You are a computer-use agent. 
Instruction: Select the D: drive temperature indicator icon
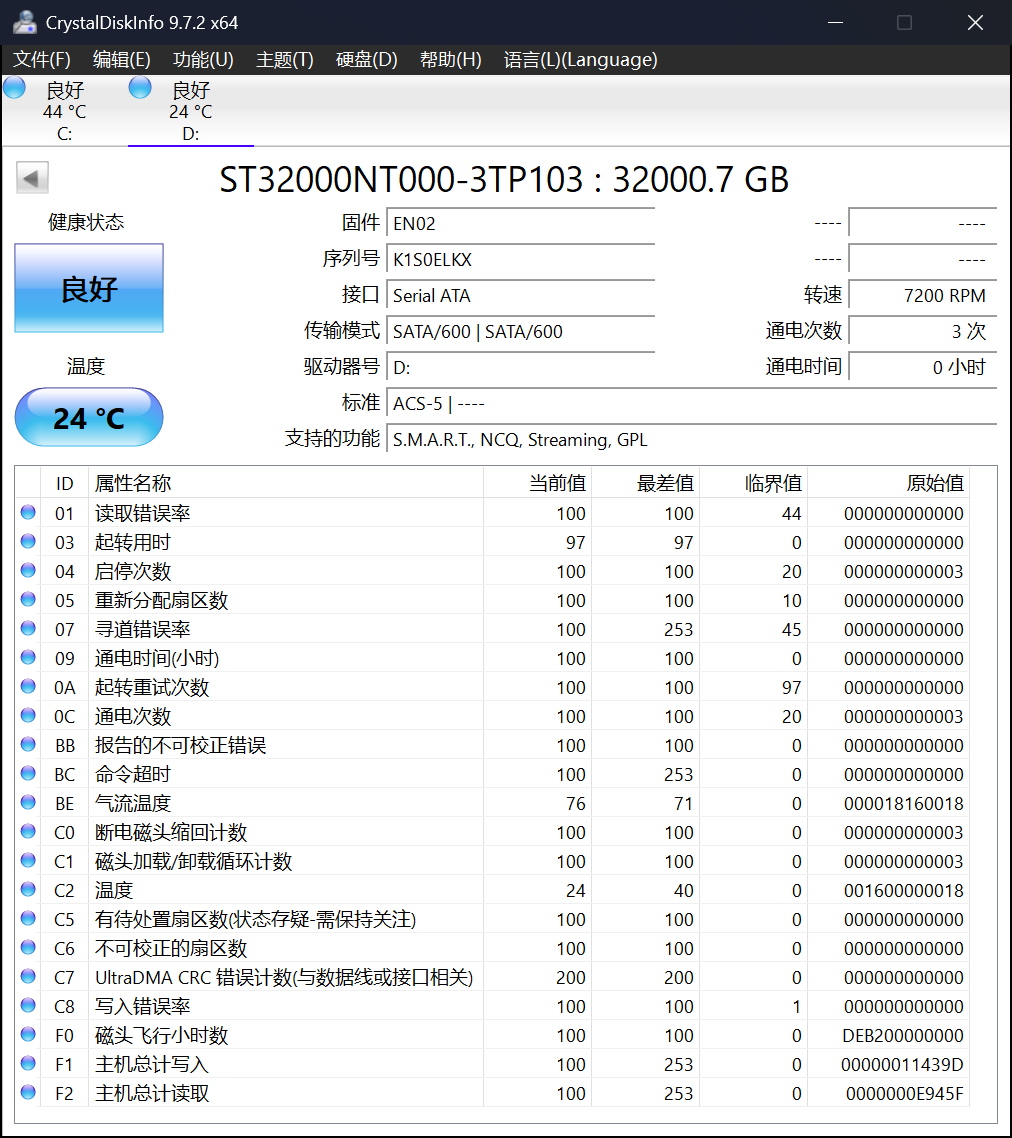coord(138,88)
